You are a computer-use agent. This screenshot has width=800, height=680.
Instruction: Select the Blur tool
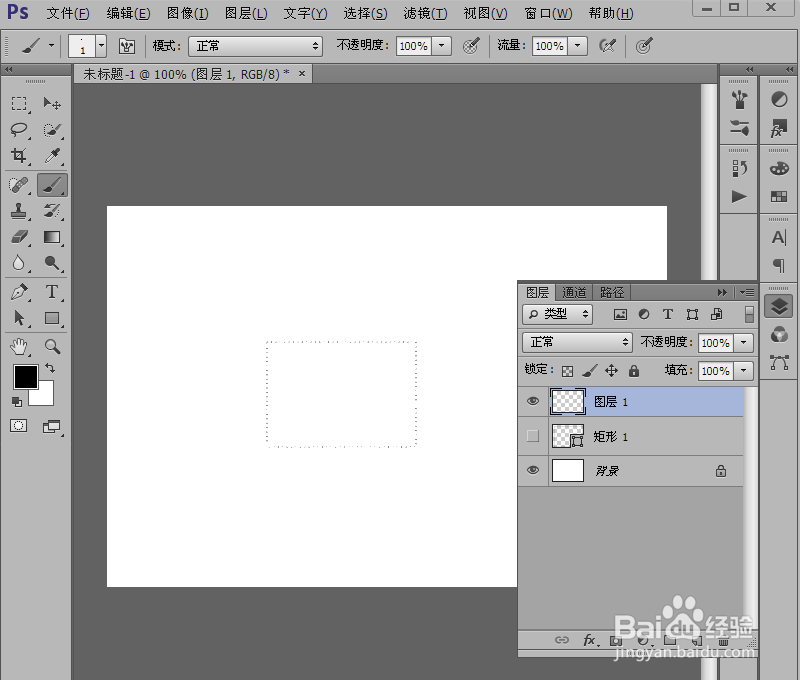[19, 263]
